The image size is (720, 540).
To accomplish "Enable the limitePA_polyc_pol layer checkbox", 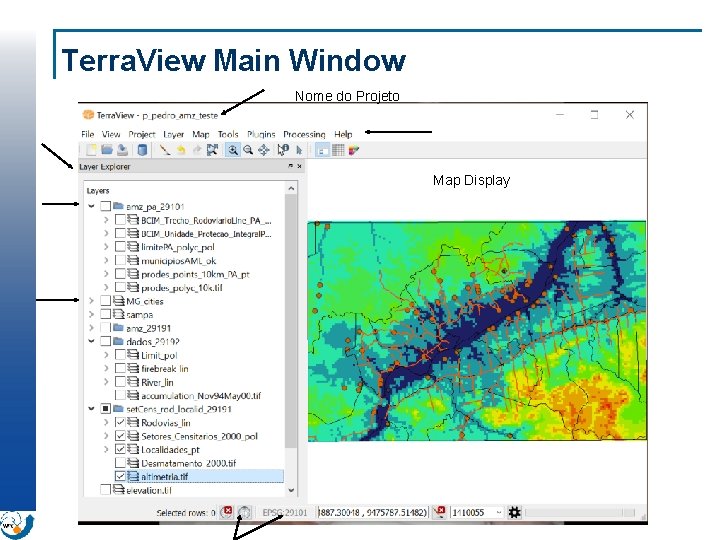I will tap(120, 247).
